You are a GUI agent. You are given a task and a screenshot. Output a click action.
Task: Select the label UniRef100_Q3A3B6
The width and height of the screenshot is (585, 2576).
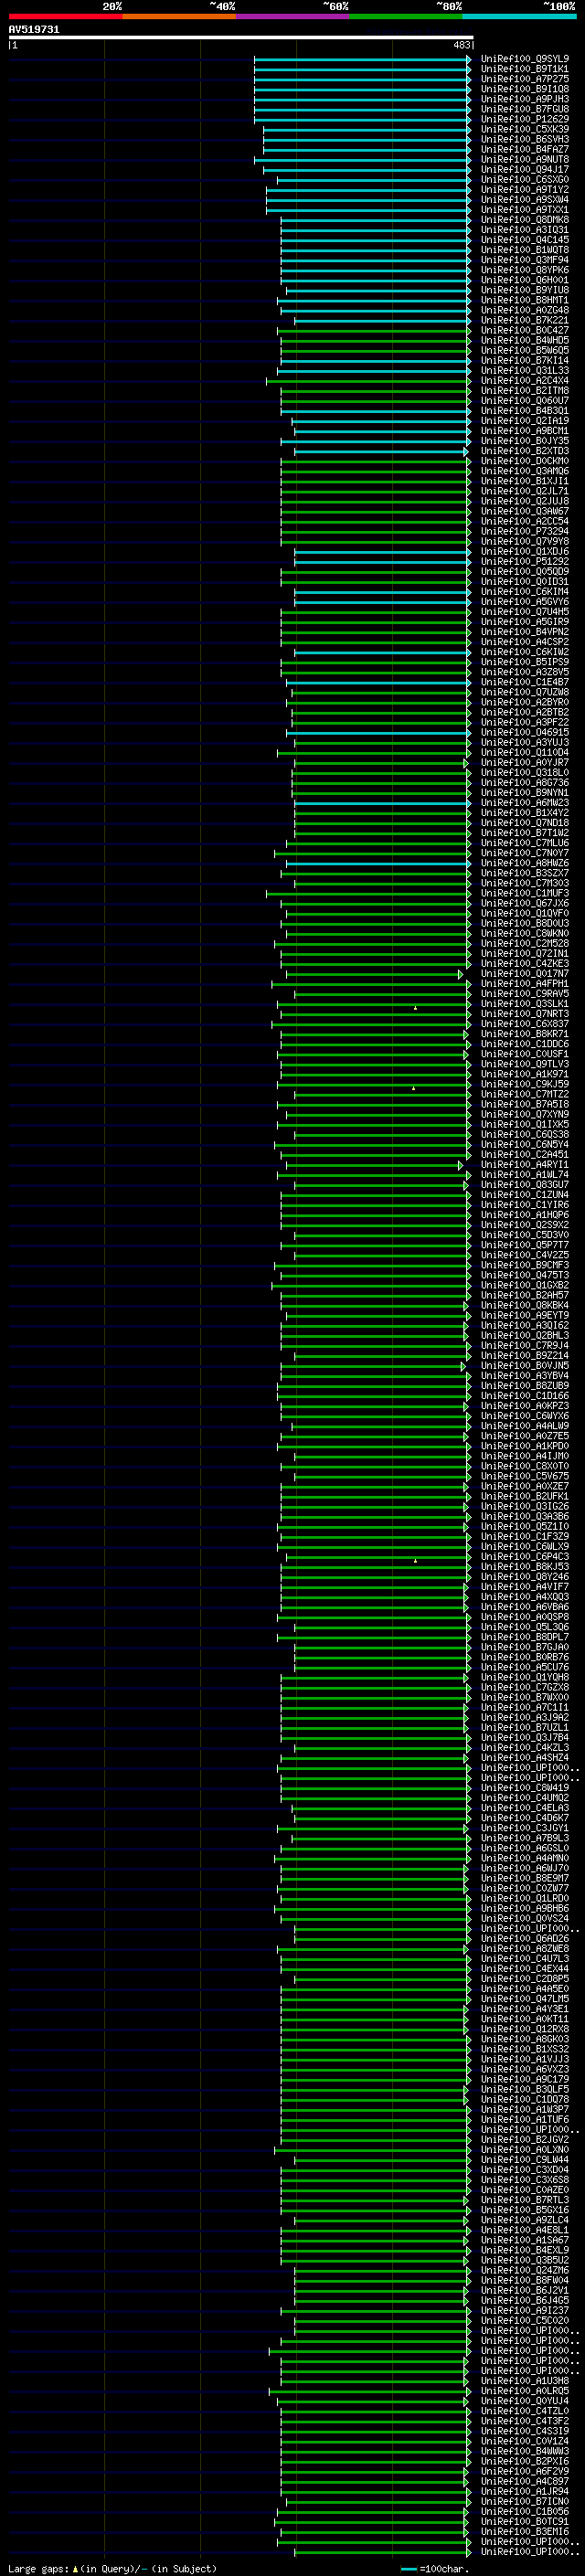(525, 1517)
